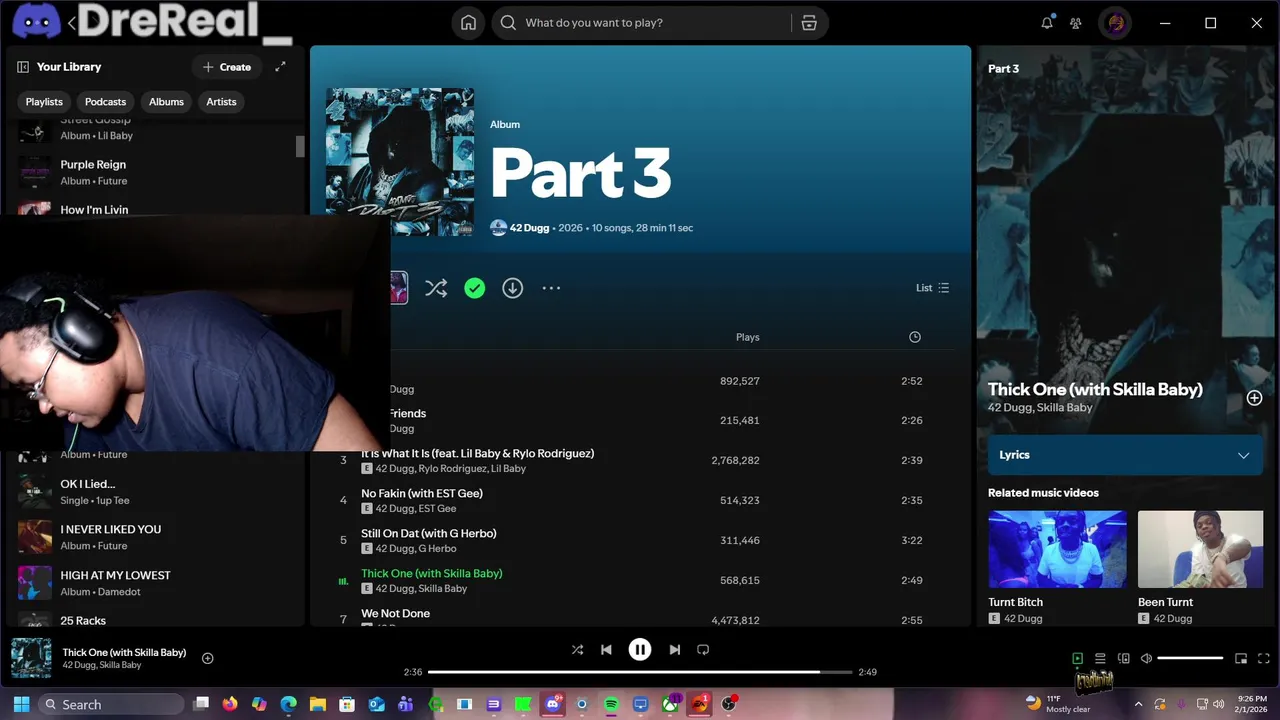Screen dimensions: 1280x720
Task: Open the play queue
Action: pyautogui.click(x=1100, y=658)
